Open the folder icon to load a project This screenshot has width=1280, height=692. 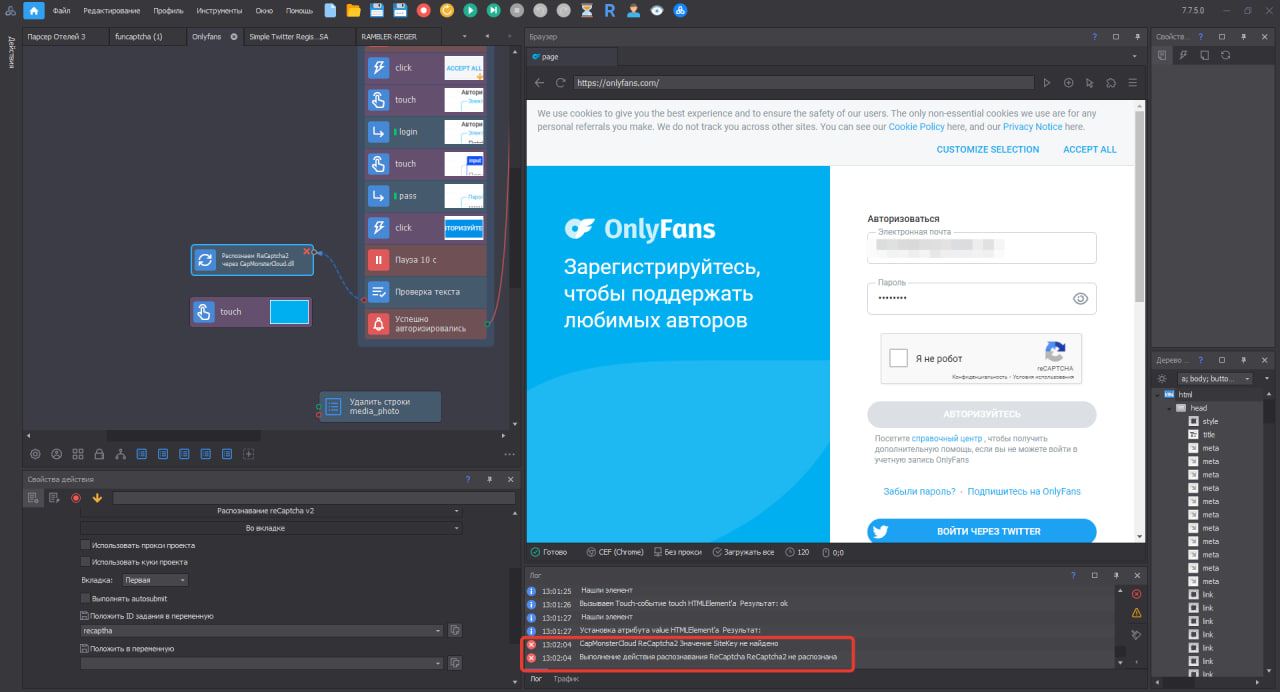[353, 10]
